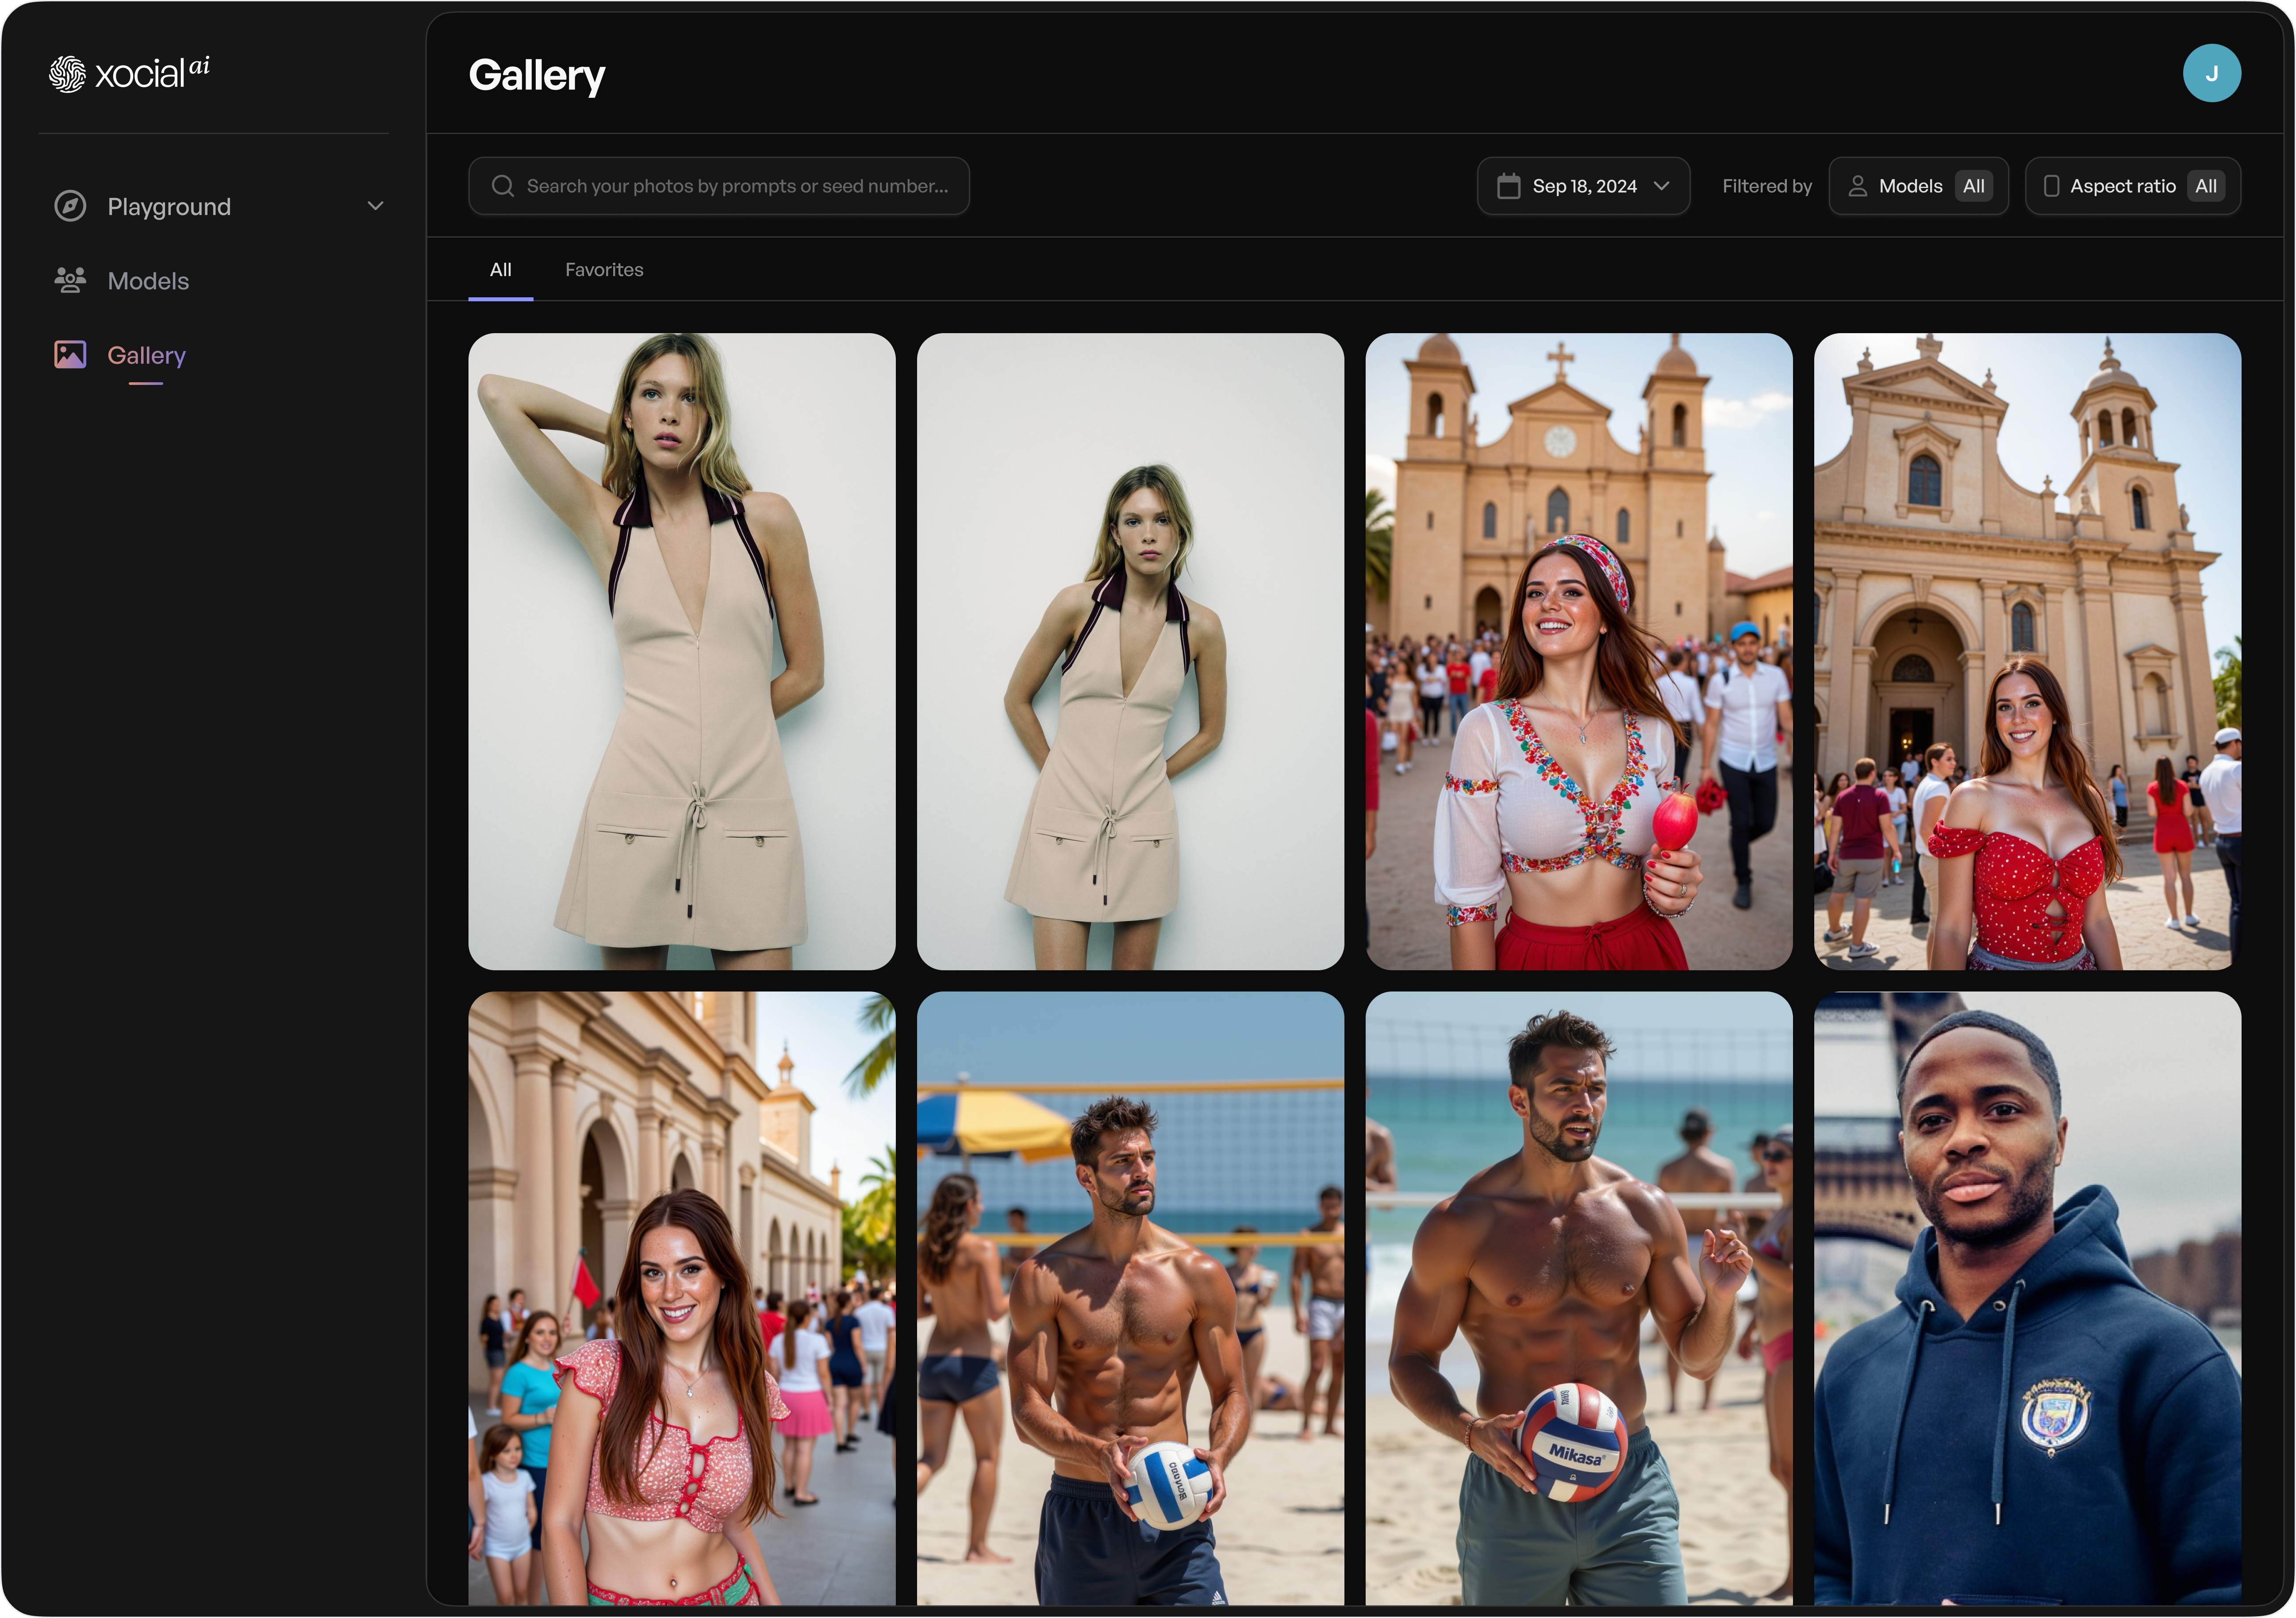Click the calendar icon beside Sep 18, 2024
This screenshot has height=1618, width=2296.
coord(1508,186)
